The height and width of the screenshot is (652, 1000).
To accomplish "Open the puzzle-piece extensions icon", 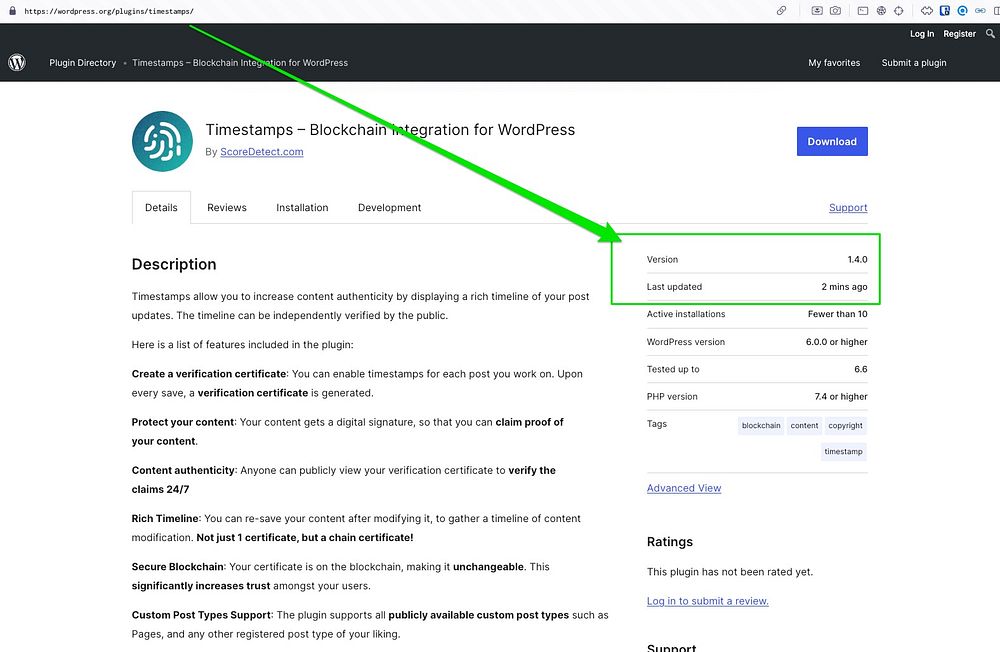I will pos(927,11).
